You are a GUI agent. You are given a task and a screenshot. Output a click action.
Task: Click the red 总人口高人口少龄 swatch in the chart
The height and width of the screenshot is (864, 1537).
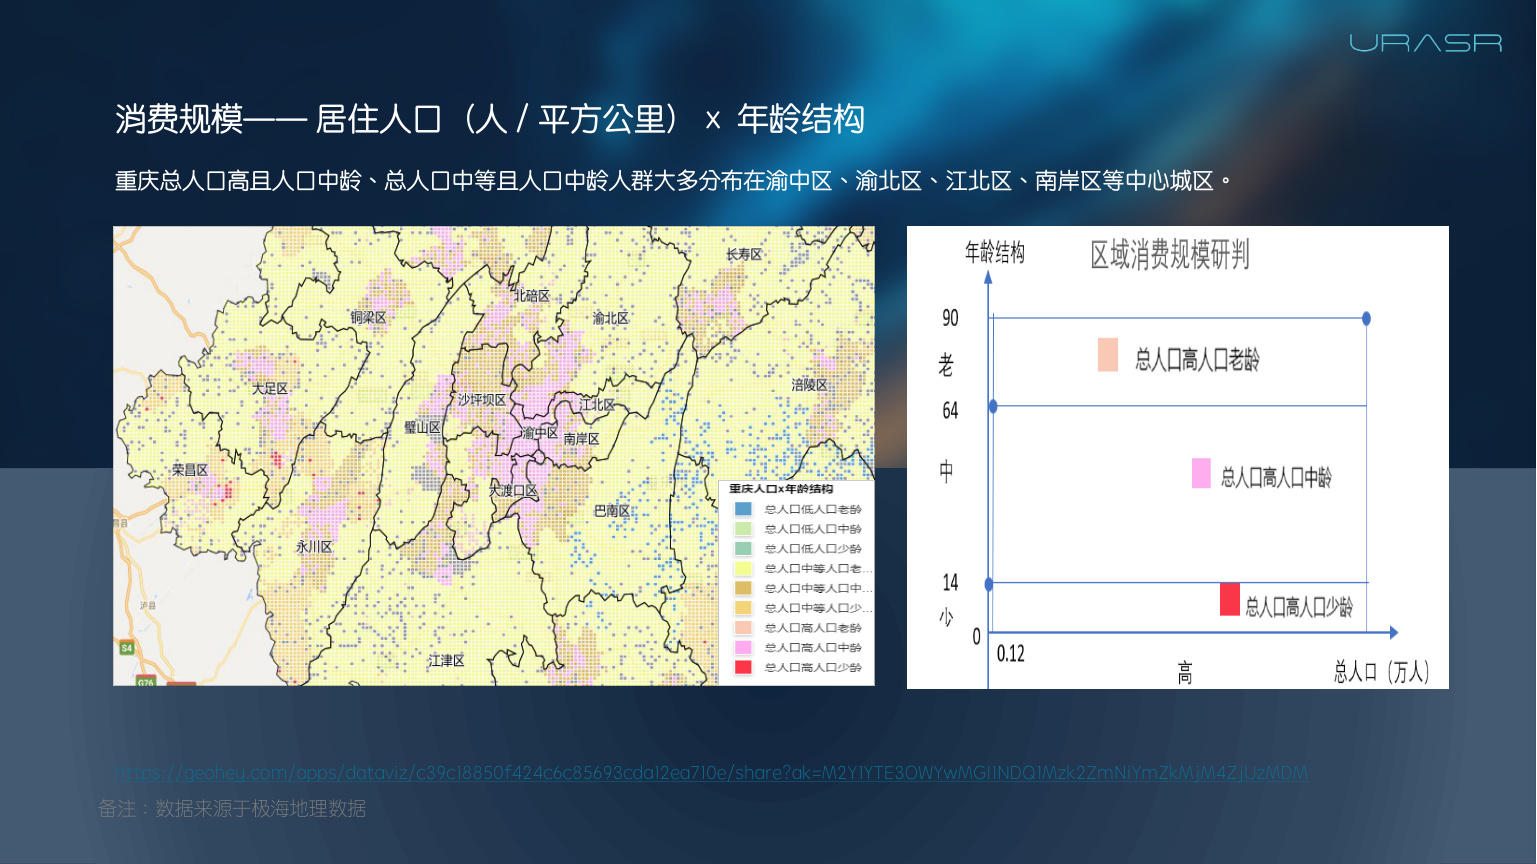tap(1230, 599)
